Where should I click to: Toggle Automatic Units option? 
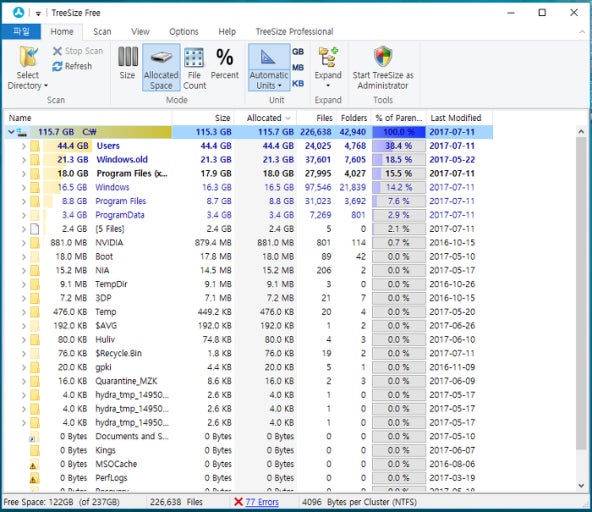[269, 68]
